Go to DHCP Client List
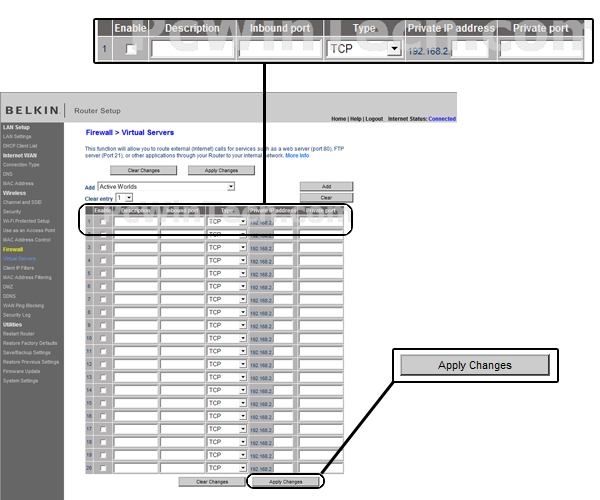 pyautogui.click(x=20, y=146)
